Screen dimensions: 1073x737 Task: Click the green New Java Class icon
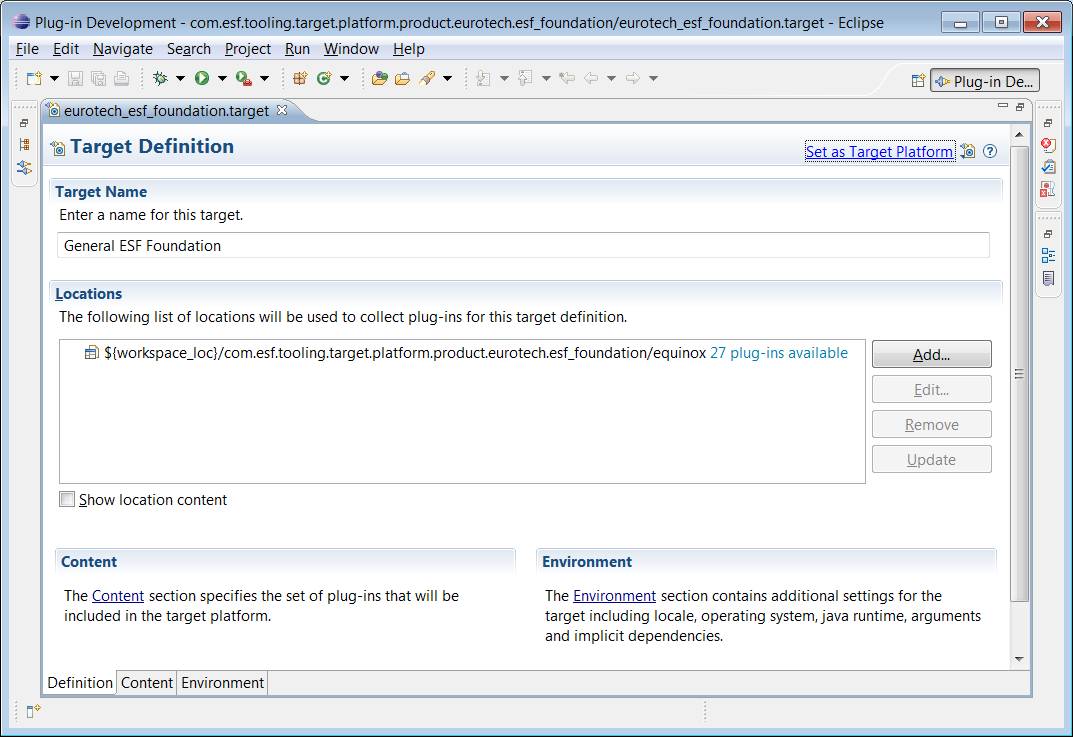point(324,78)
